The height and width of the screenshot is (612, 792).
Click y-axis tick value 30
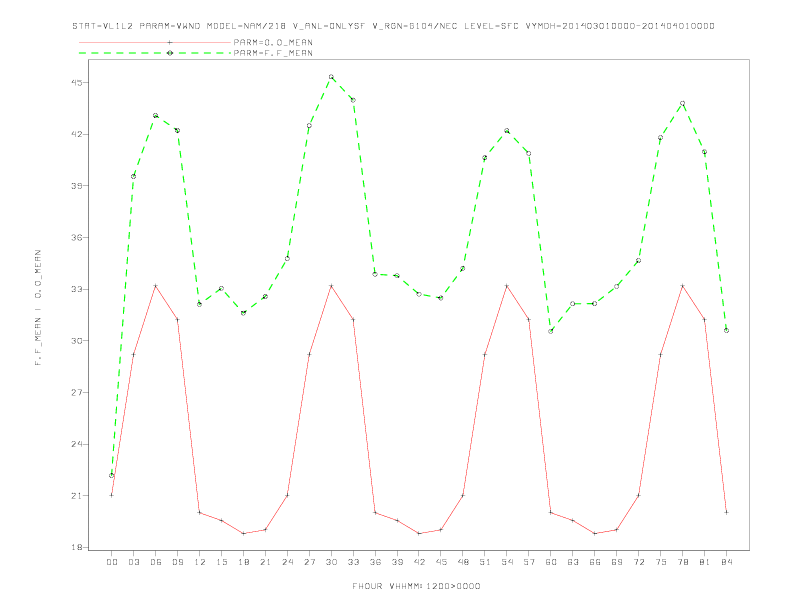[77, 341]
